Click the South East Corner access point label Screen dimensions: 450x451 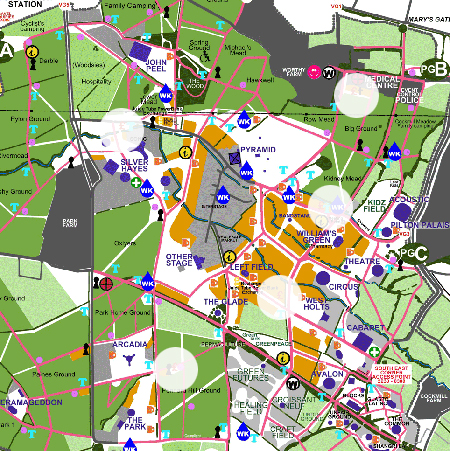[x=392, y=375]
